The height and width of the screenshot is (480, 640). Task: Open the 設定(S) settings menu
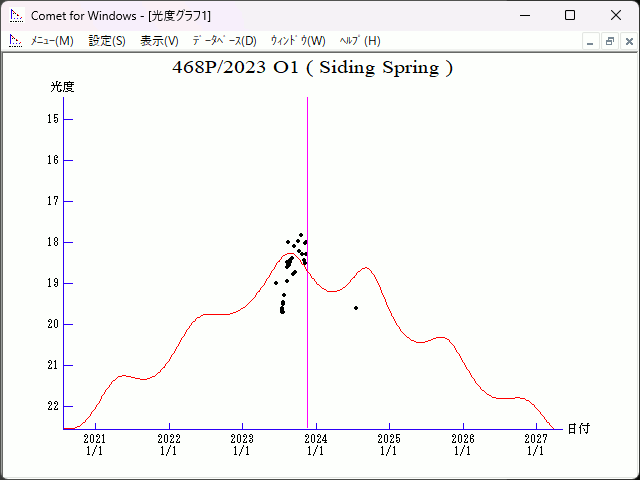coord(107,41)
